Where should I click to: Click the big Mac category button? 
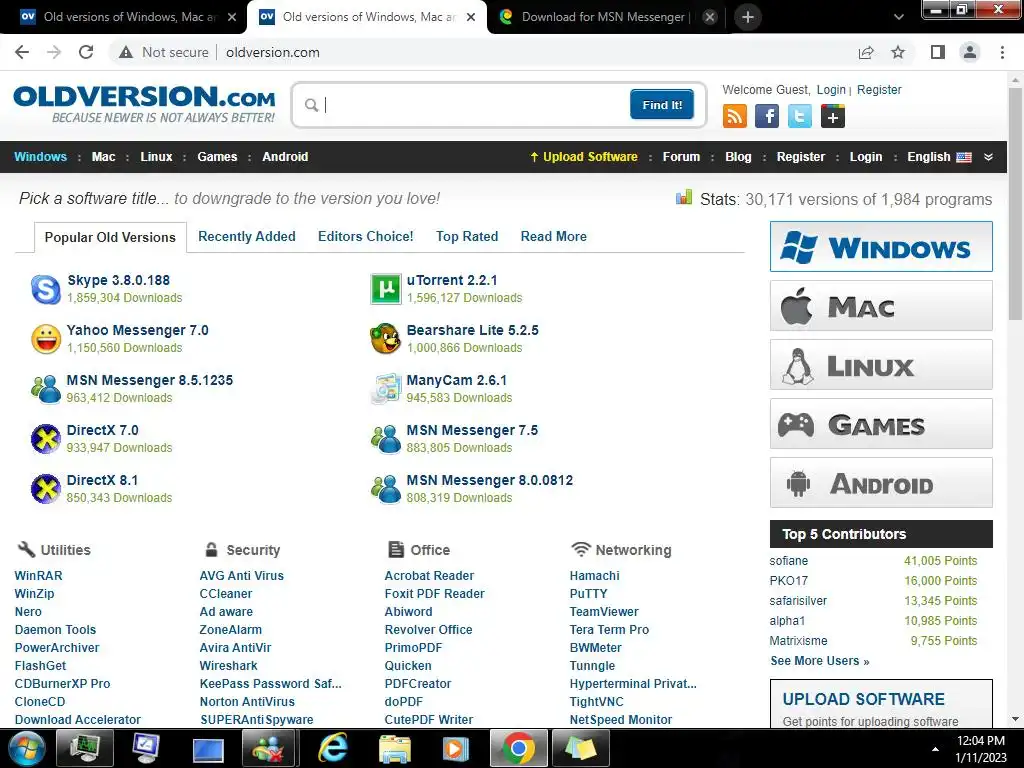pos(881,306)
